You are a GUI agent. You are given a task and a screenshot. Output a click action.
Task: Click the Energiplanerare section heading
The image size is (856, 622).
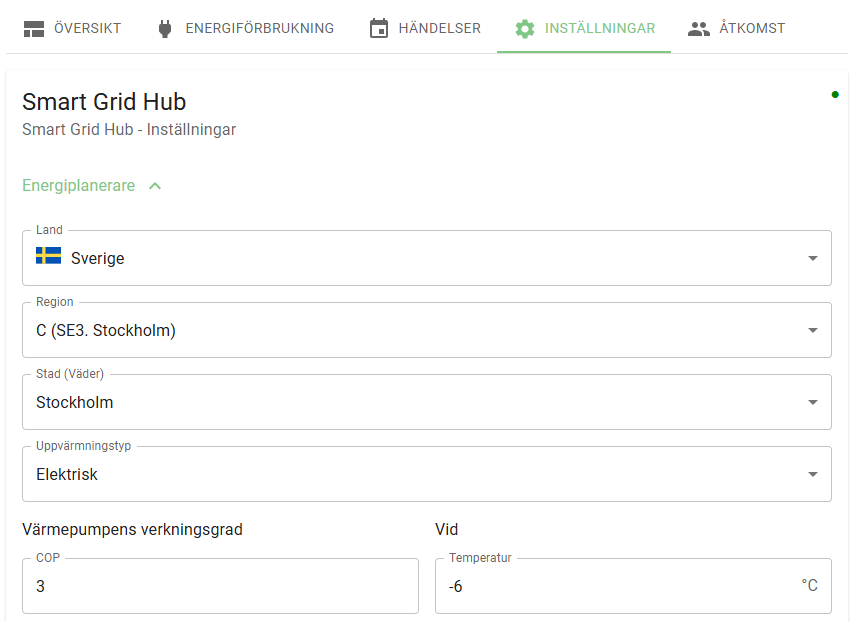pyautogui.click(x=79, y=185)
